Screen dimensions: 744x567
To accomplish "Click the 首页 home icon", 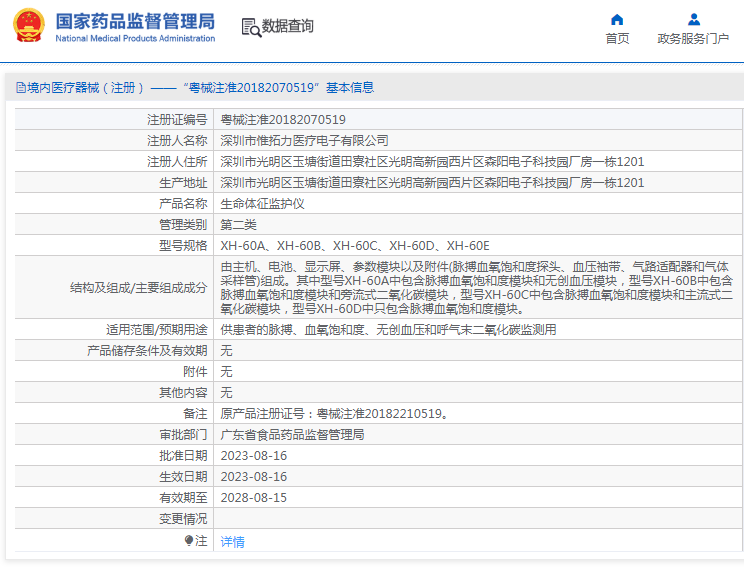I will 617,19.
